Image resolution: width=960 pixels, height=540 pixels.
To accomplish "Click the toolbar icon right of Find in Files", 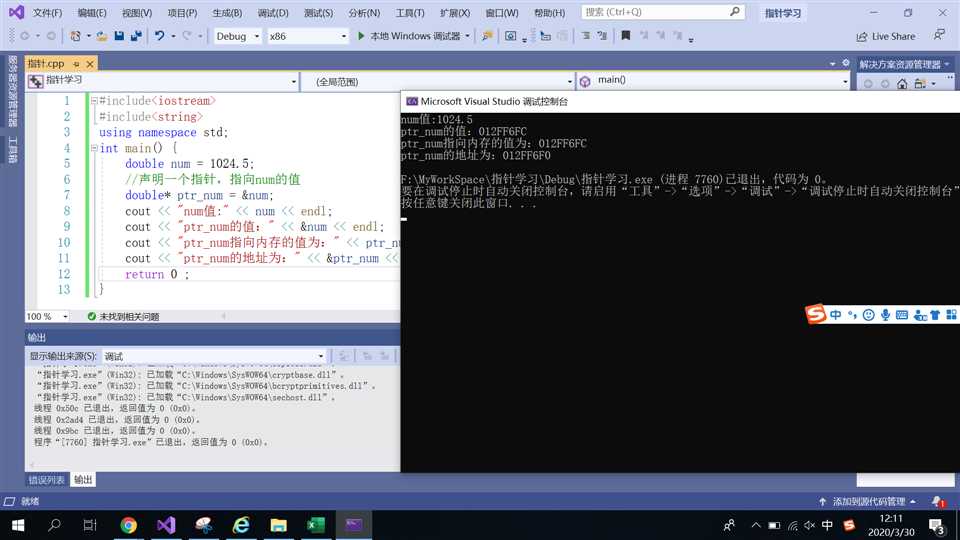I will (510, 36).
